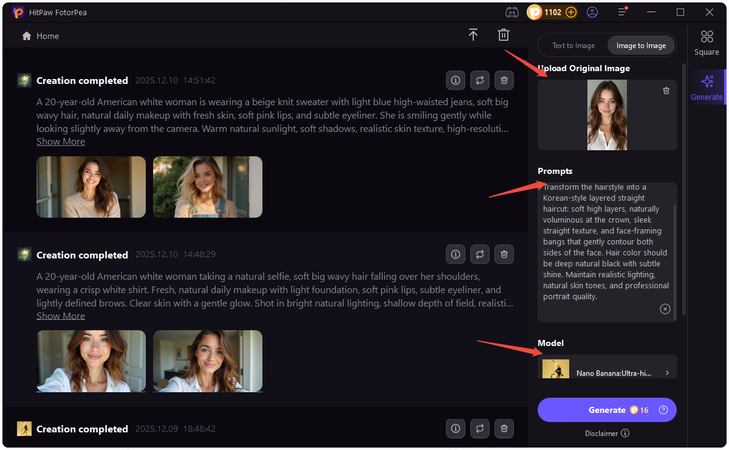This screenshot has height=450, width=729.
Task: Expand Show More on second creation prompt
Action: point(61,316)
